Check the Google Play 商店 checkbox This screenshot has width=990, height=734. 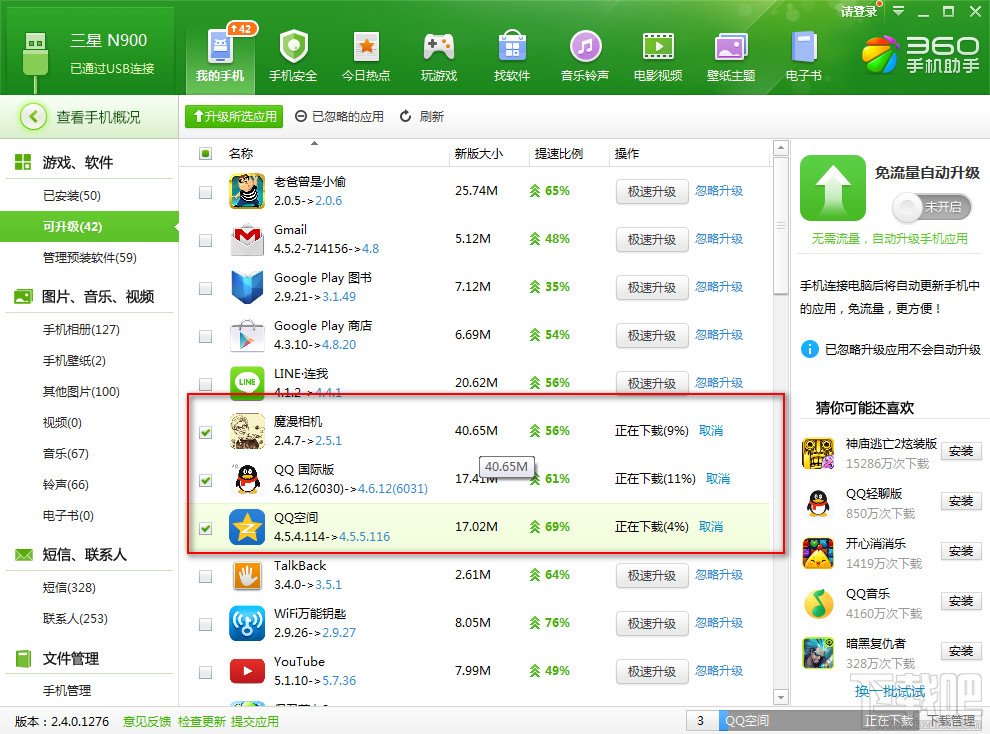(205, 336)
